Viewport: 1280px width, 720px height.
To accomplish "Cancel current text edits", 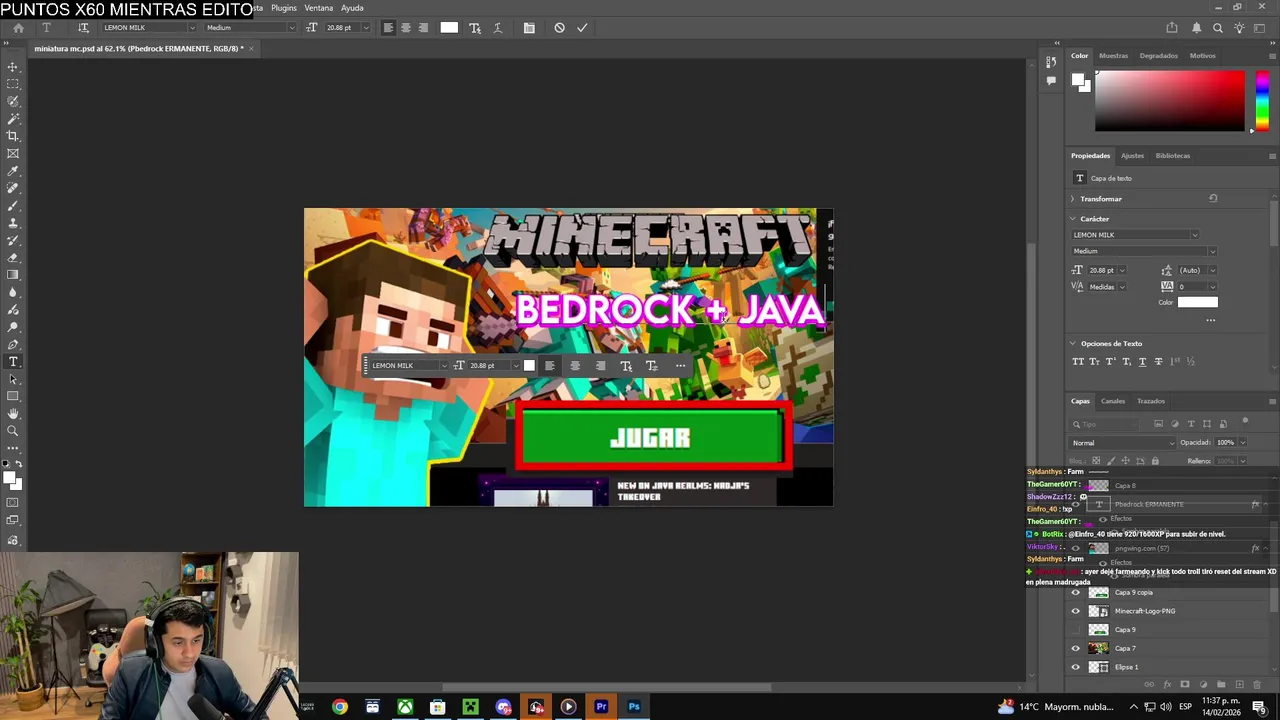I will [559, 28].
